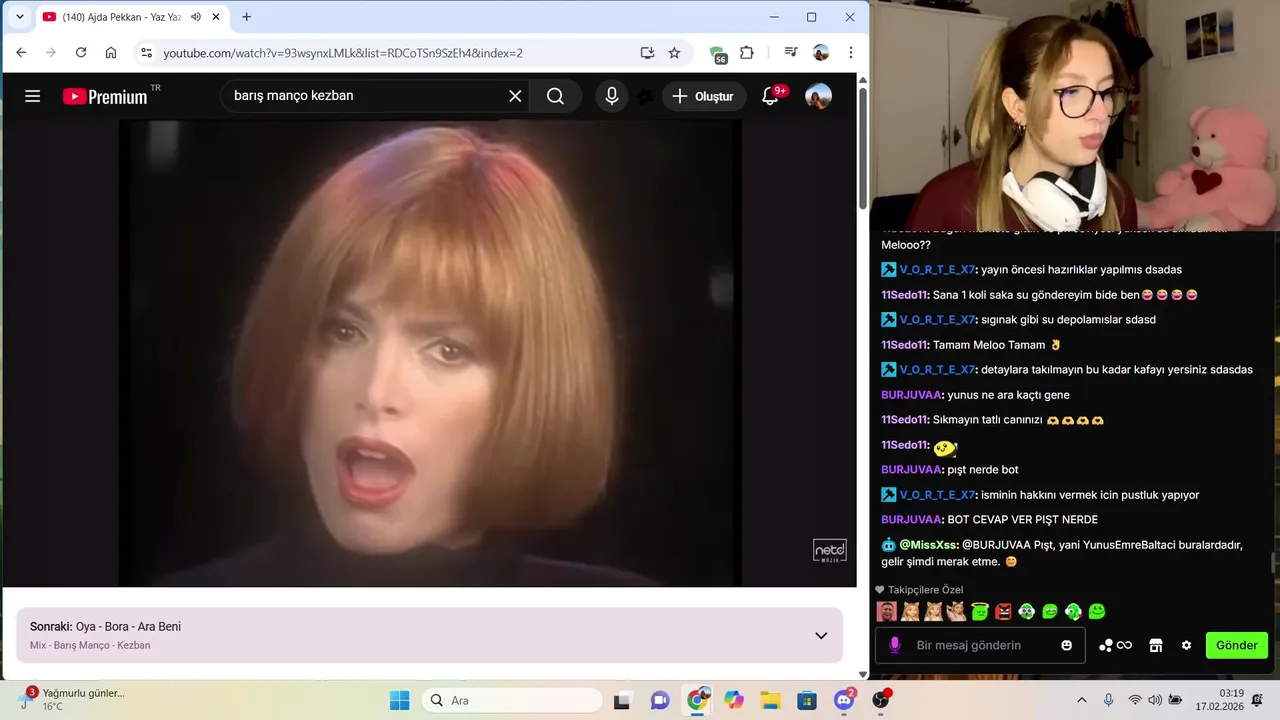Bookmark this page with star icon

coord(674,53)
